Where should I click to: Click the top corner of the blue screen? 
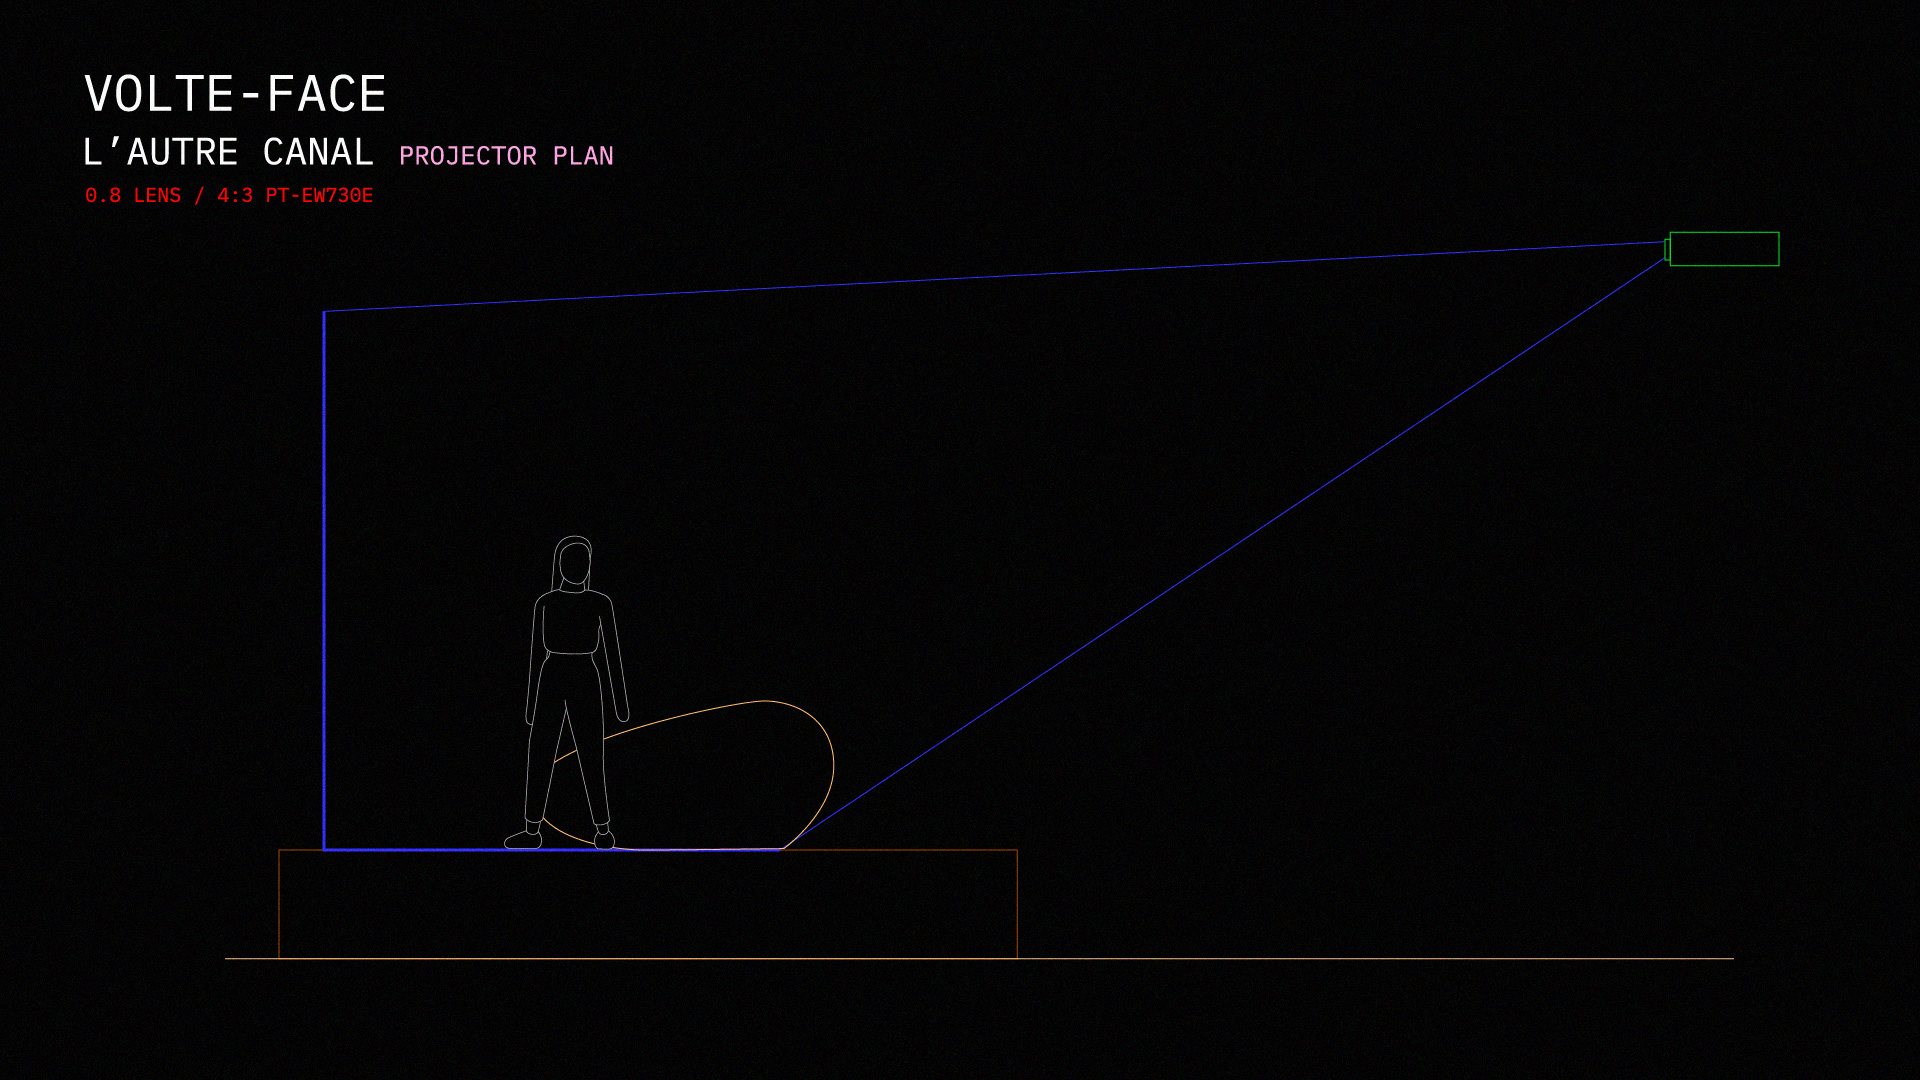(x=324, y=312)
